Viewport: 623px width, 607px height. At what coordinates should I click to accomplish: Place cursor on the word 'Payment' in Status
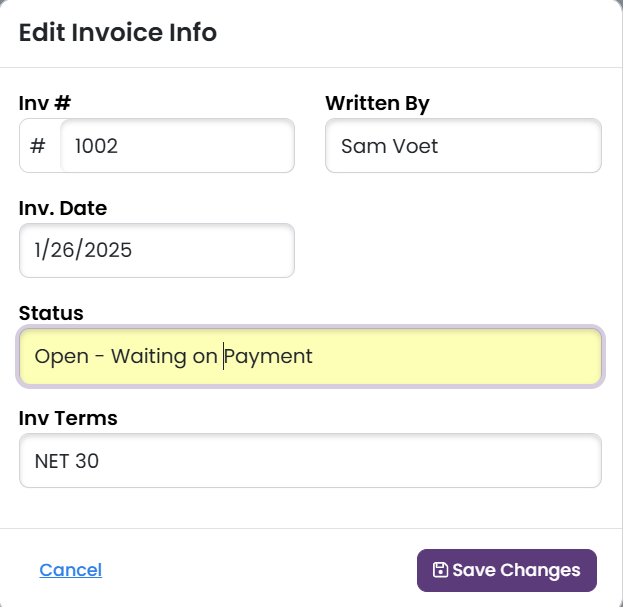[269, 356]
